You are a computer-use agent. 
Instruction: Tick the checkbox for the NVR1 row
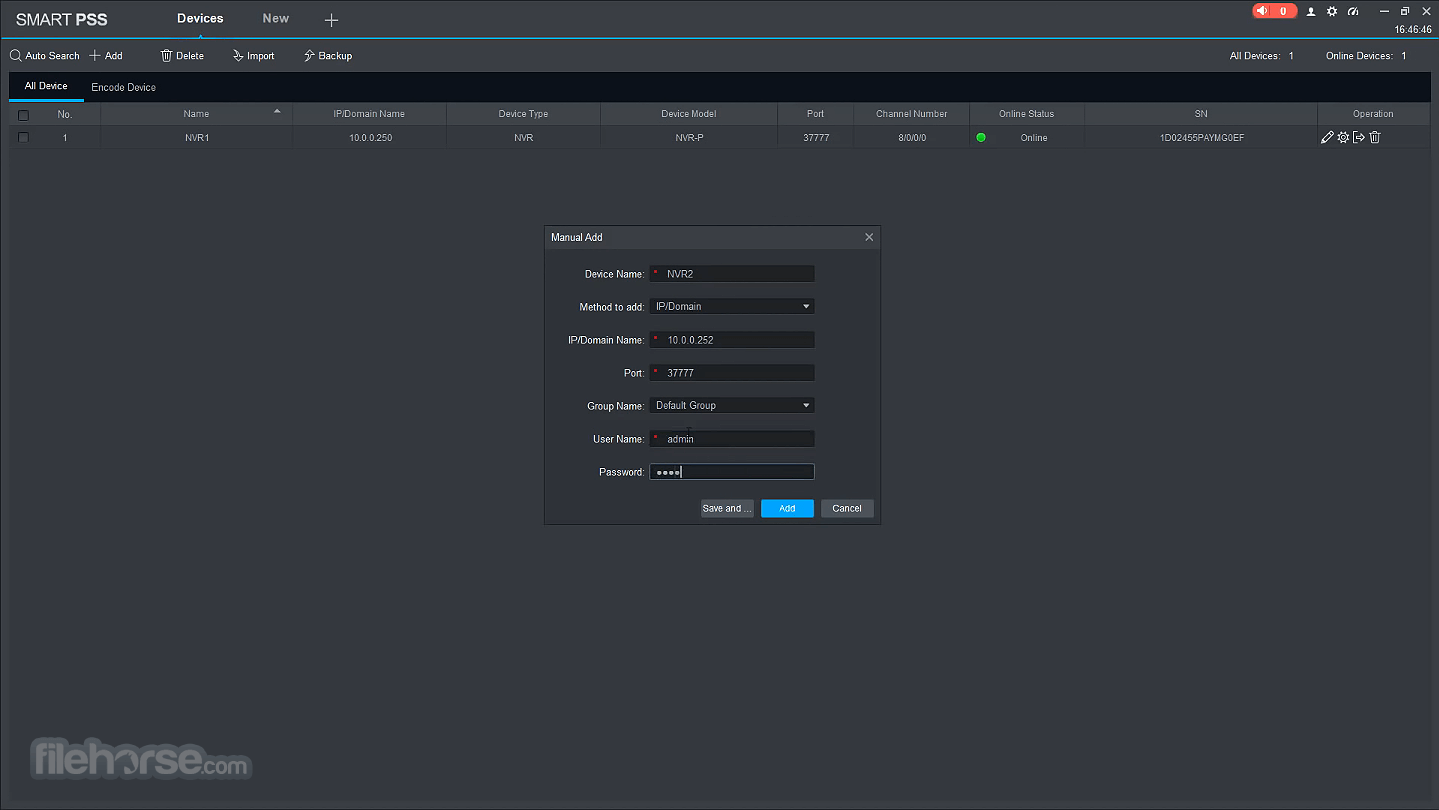23,137
